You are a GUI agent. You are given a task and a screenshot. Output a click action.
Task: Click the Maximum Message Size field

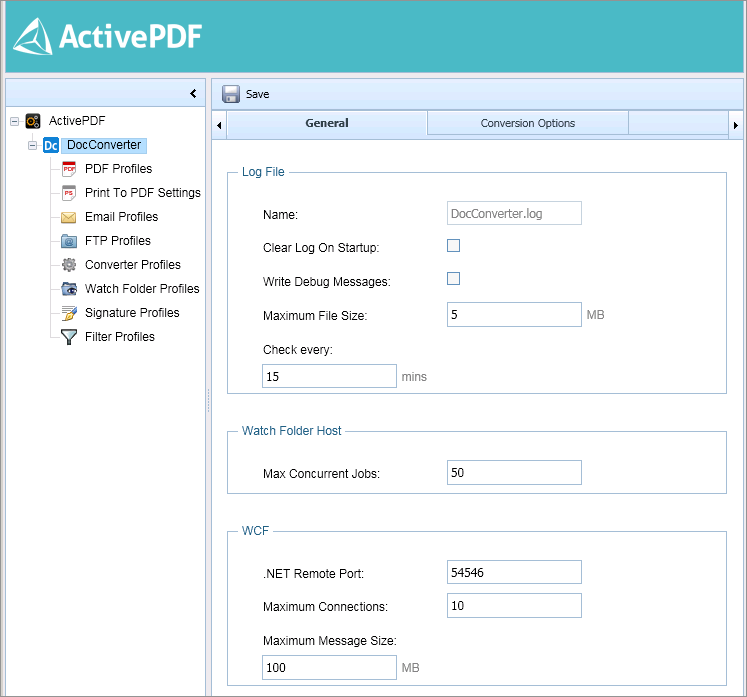[x=329, y=667]
